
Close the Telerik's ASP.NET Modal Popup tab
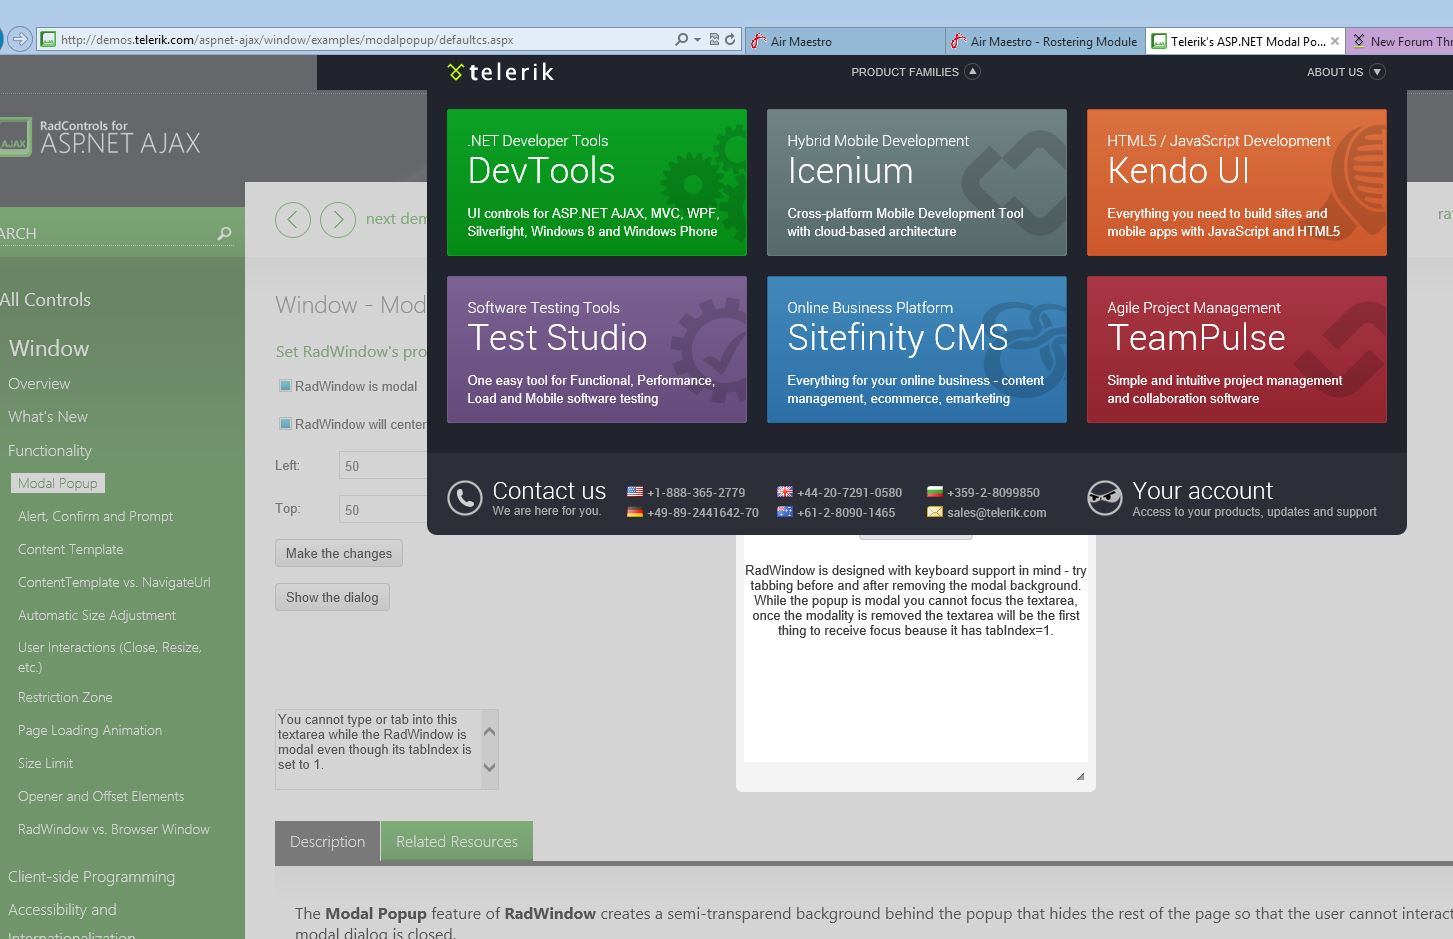tap(1335, 41)
